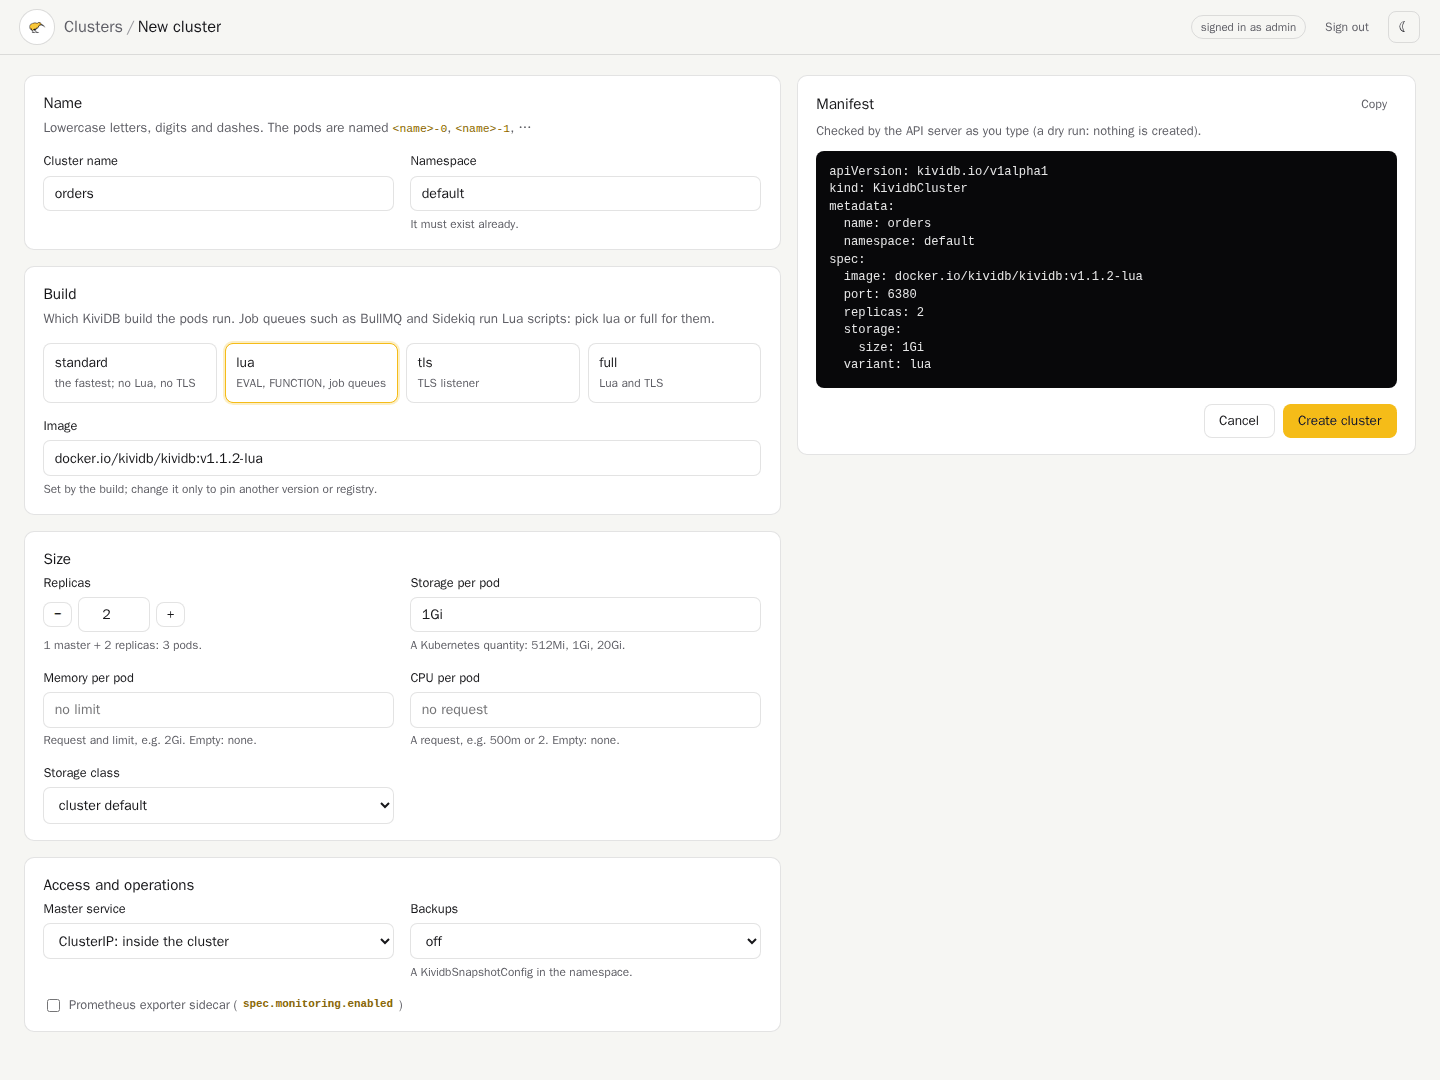This screenshot has width=1440, height=1080.
Task: Select the standard build option
Action: (130, 373)
